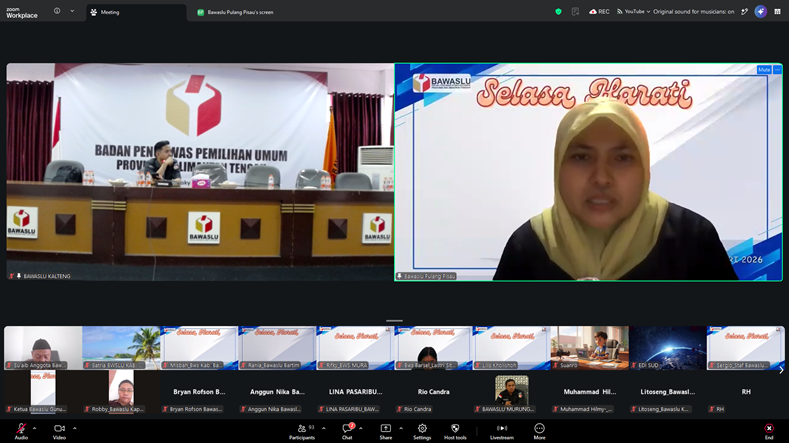Select Sergio_Staf Bawaslu thumbnail

(746, 348)
